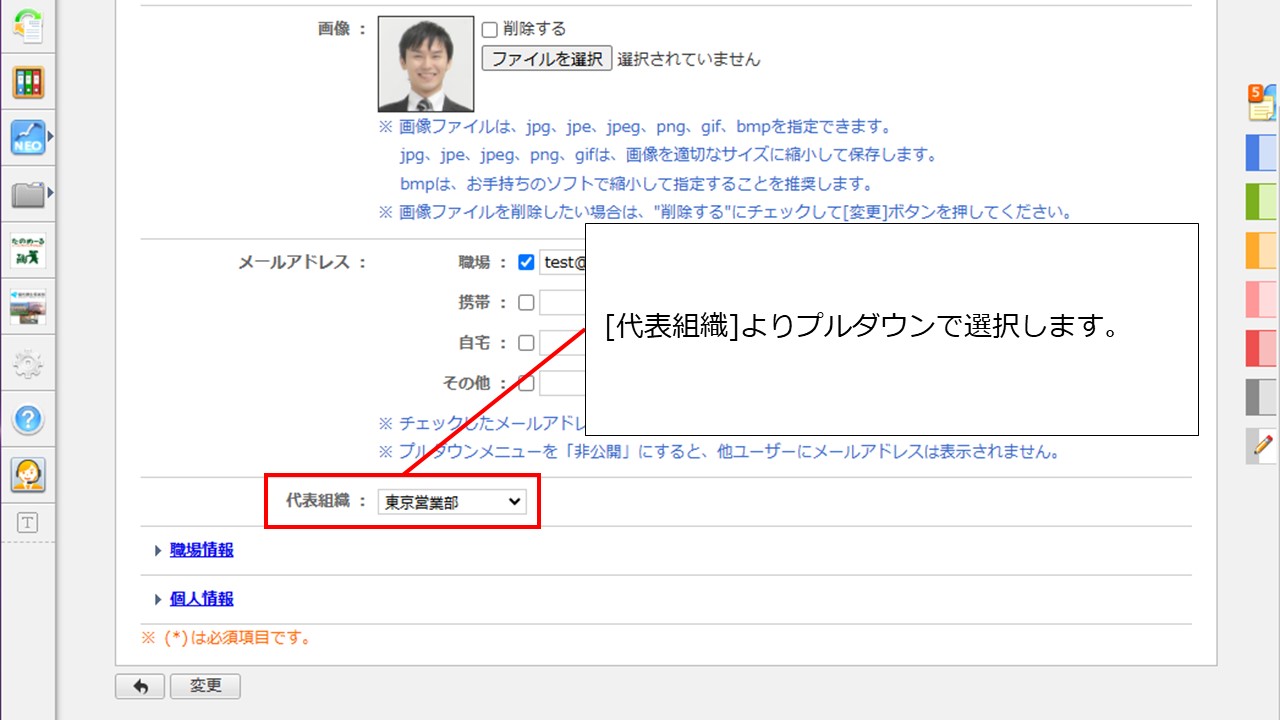
Task: Enable the 携帯 email checkbox
Action: click(x=526, y=303)
